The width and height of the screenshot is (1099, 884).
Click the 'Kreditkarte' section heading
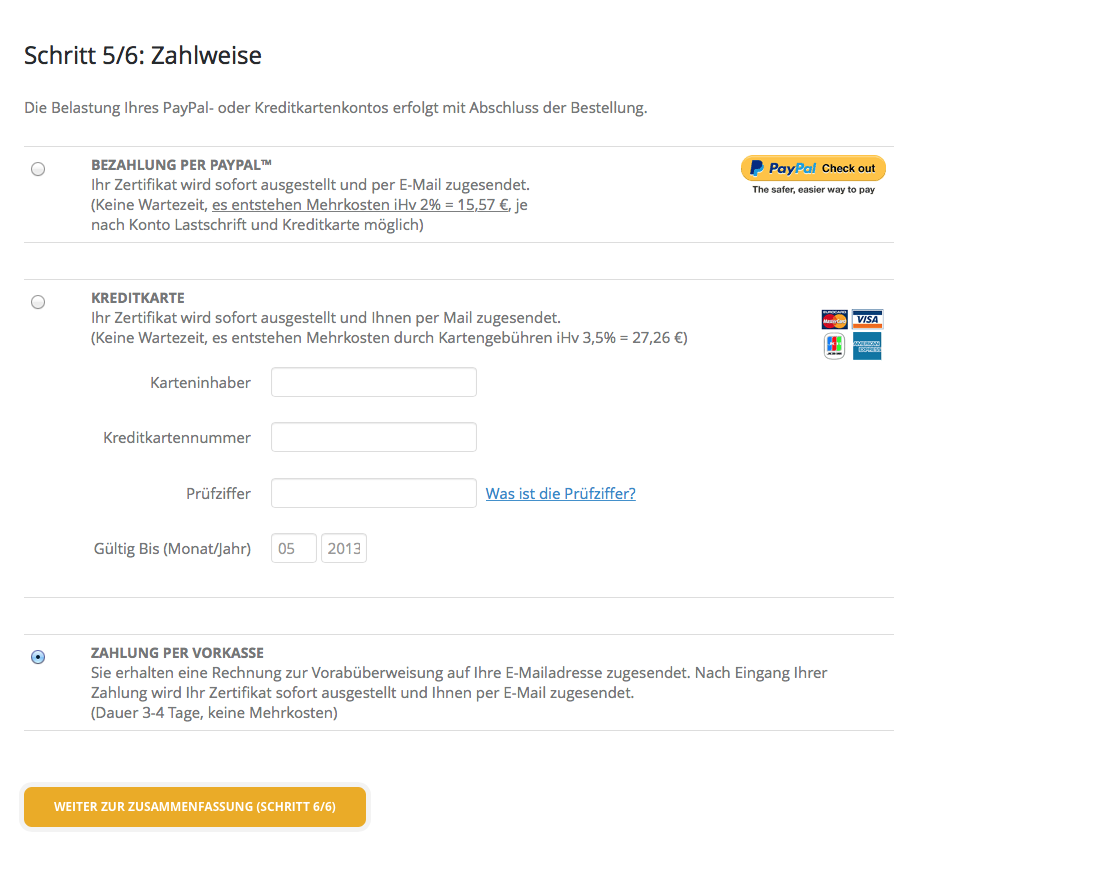click(137, 298)
